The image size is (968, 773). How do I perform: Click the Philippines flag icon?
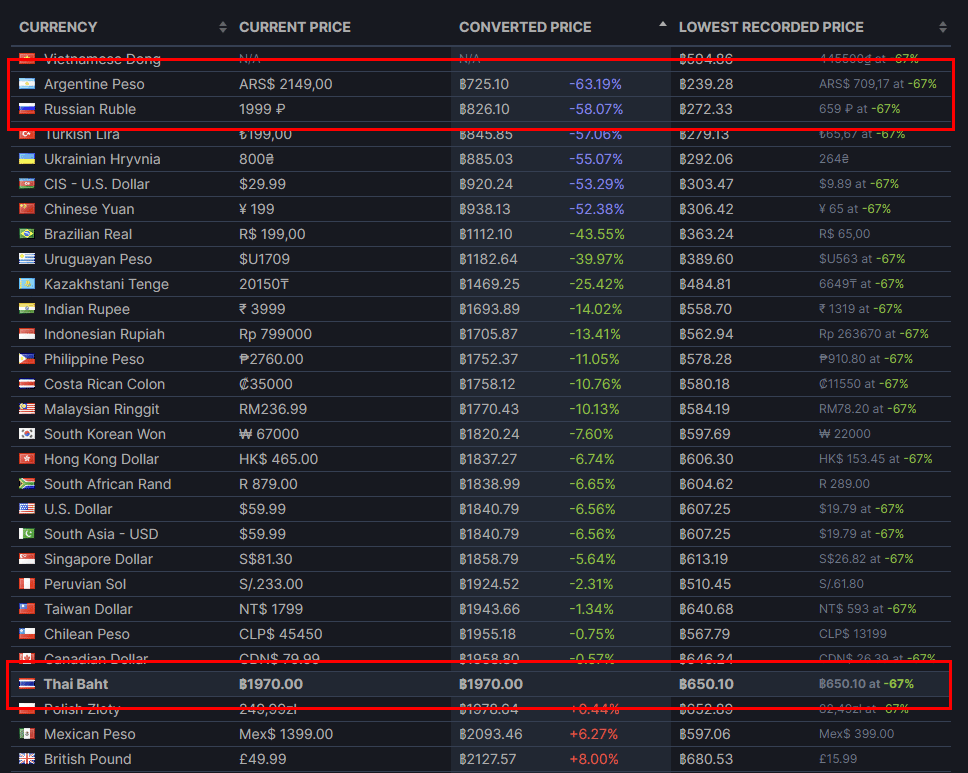tap(27, 359)
